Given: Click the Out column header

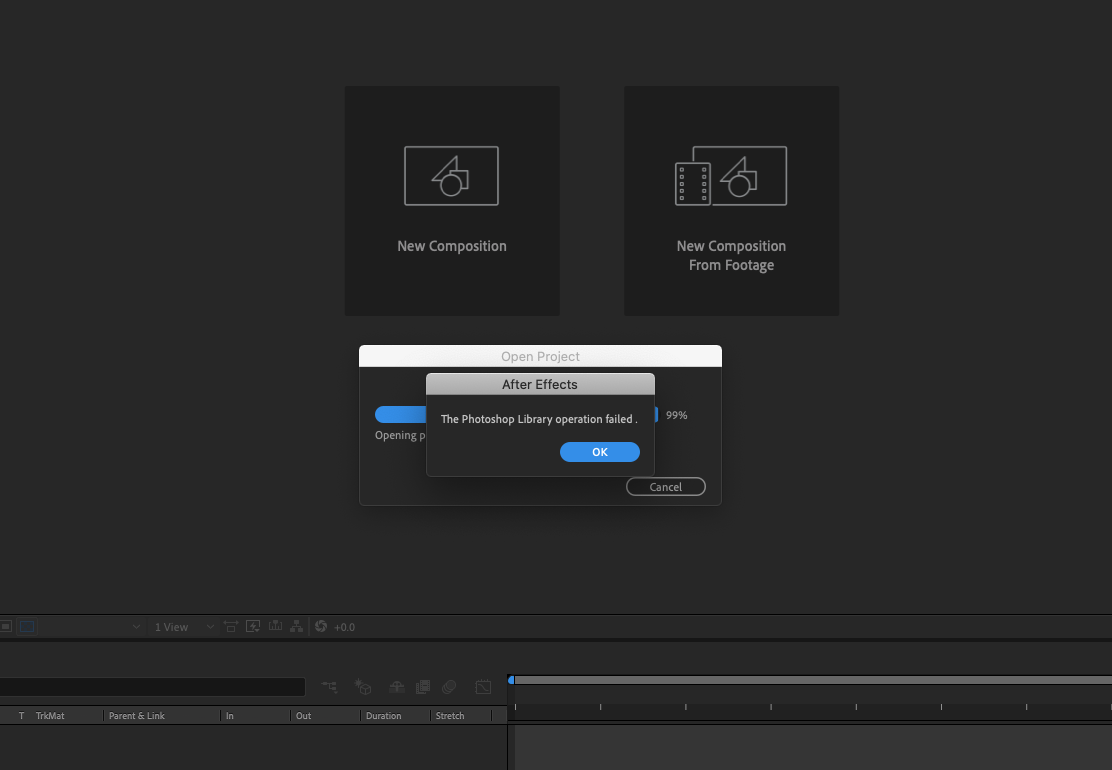Looking at the screenshot, I should (x=304, y=715).
